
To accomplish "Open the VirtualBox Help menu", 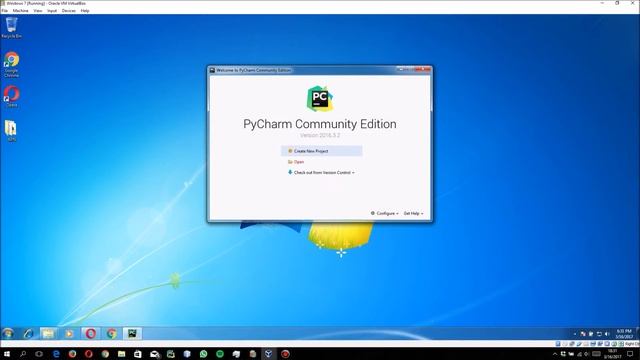I will (85, 11).
